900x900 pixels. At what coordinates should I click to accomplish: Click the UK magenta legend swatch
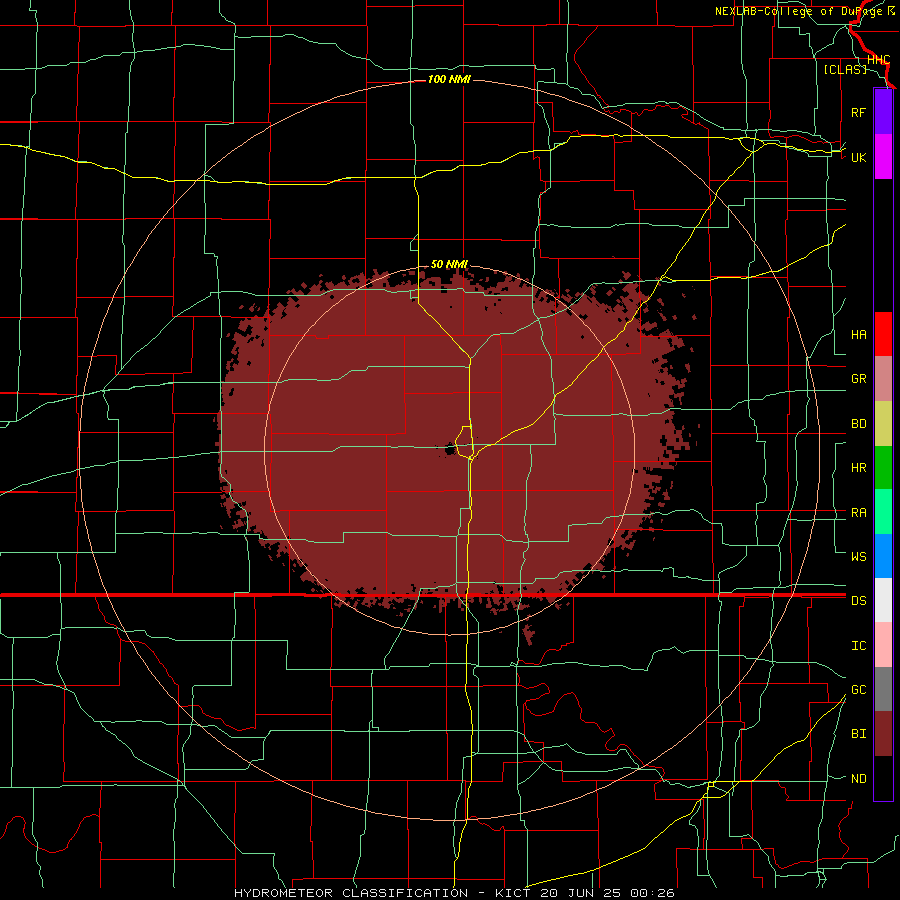(883, 157)
